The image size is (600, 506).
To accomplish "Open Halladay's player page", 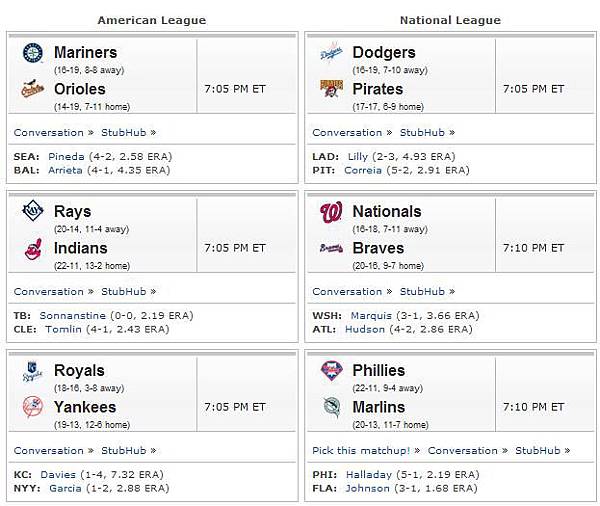I will 369,475.
